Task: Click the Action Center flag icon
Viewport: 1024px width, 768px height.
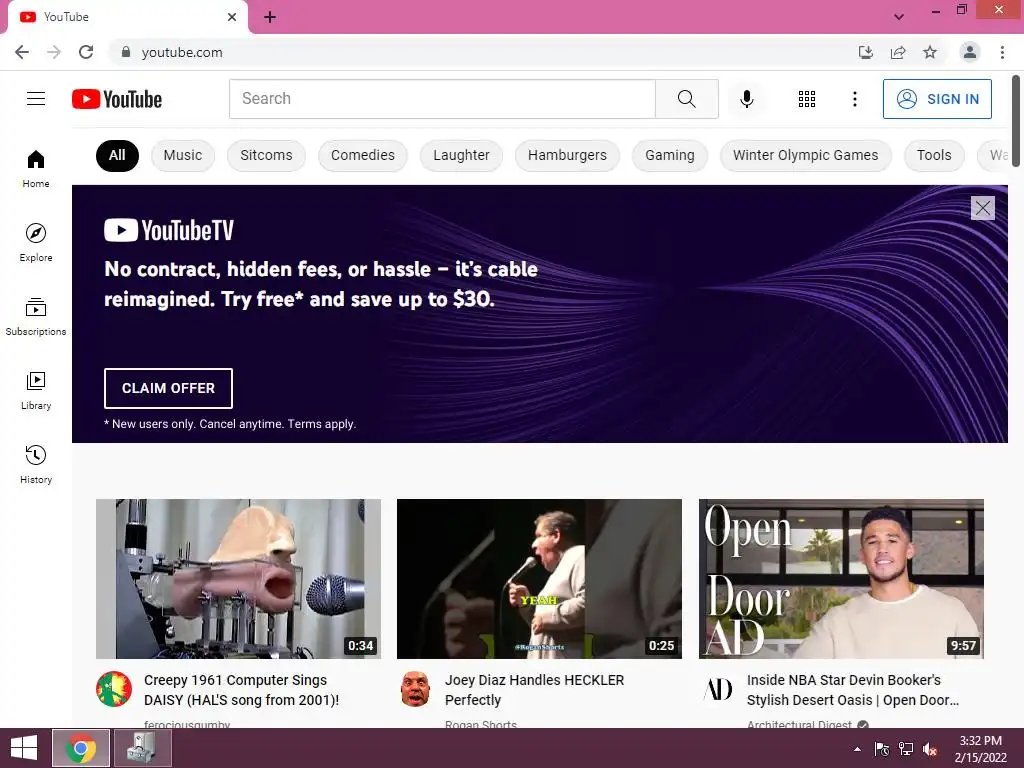Action: click(x=882, y=749)
